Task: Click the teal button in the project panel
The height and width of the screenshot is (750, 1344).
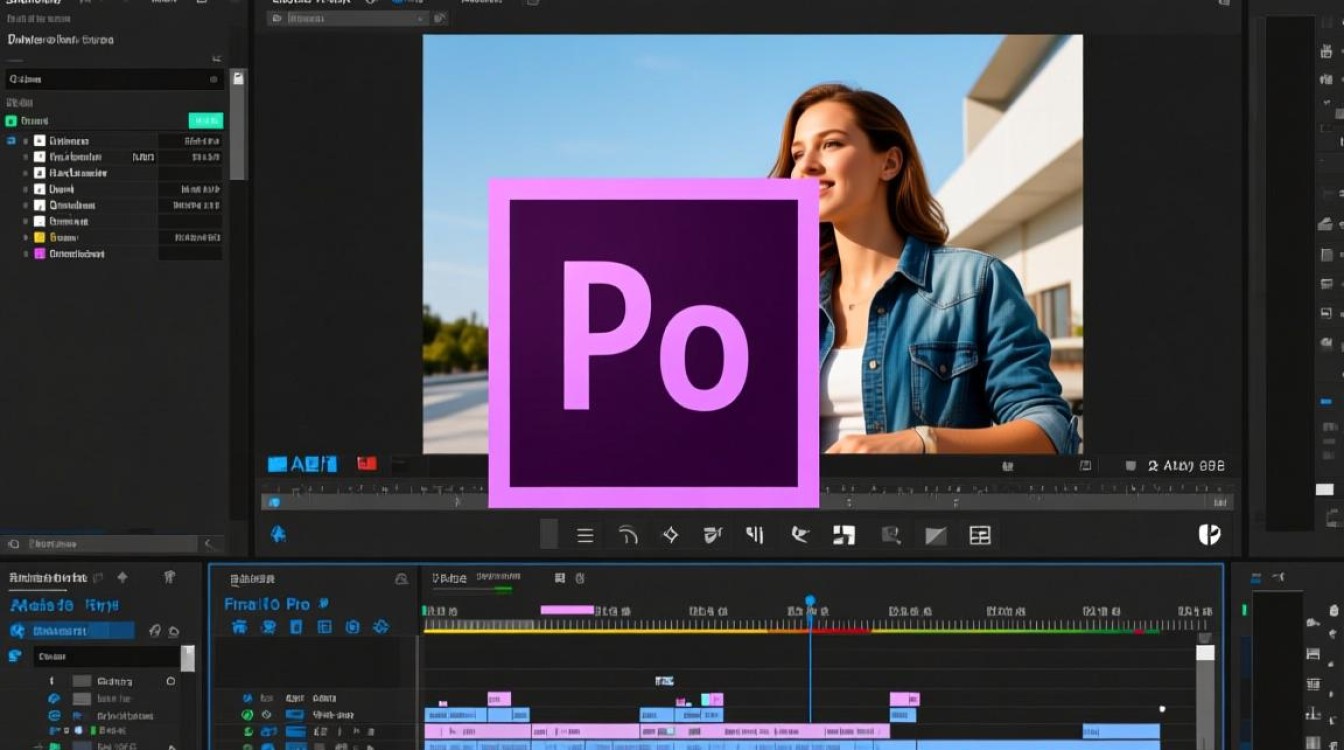Action: (205, 120)
